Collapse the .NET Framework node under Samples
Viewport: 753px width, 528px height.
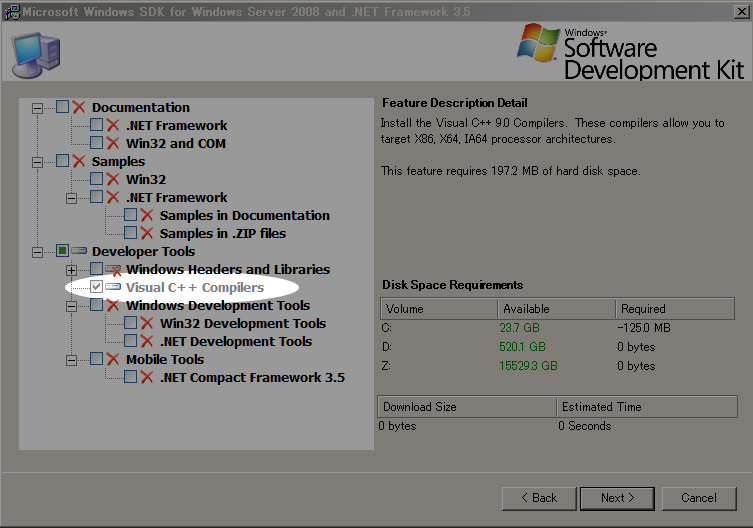(72, 198)
